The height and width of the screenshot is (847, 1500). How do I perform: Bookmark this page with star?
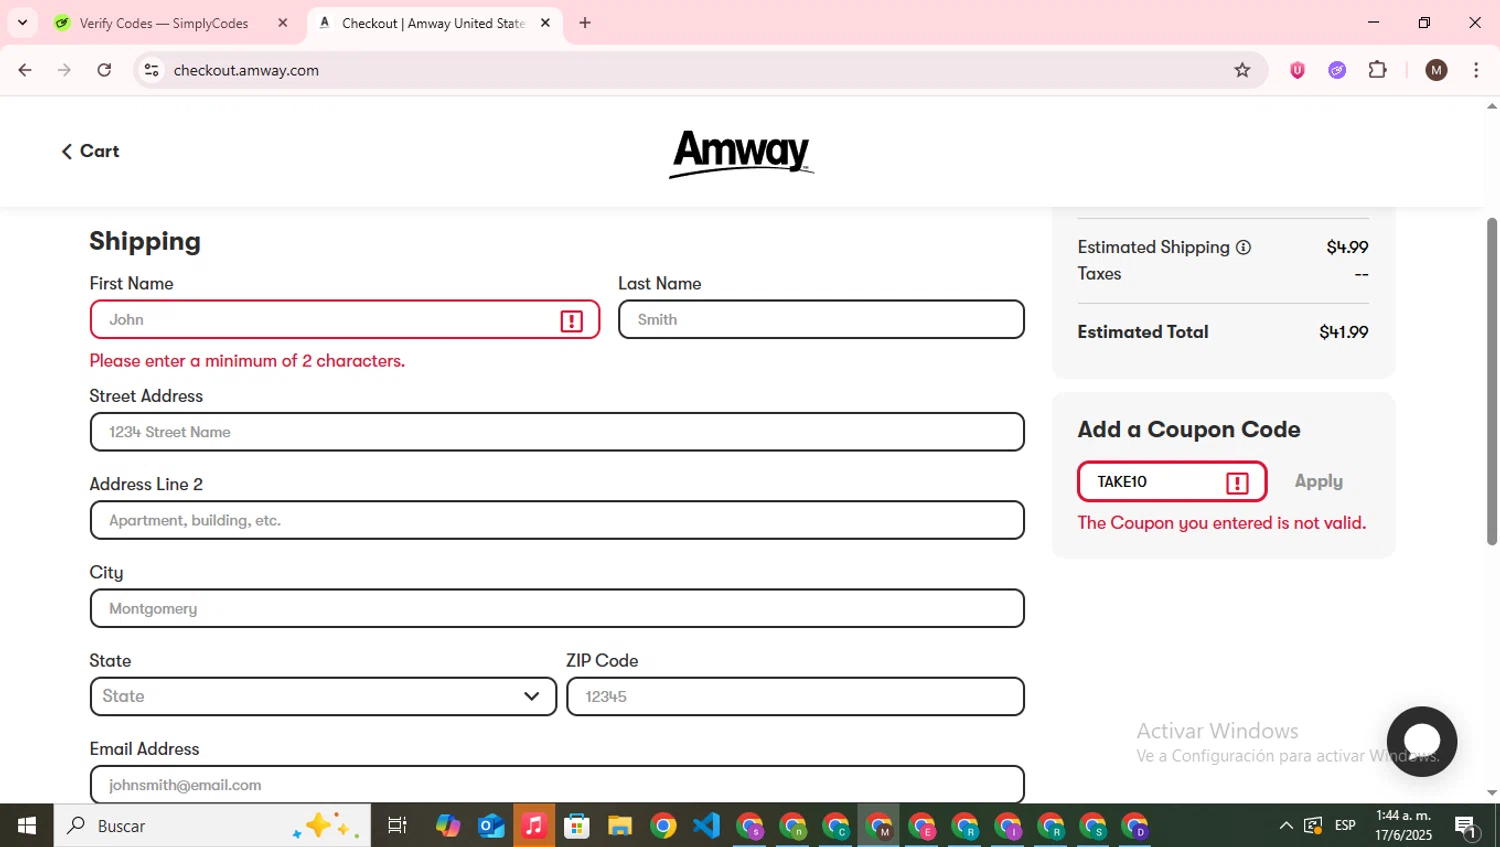point(1242,70)
